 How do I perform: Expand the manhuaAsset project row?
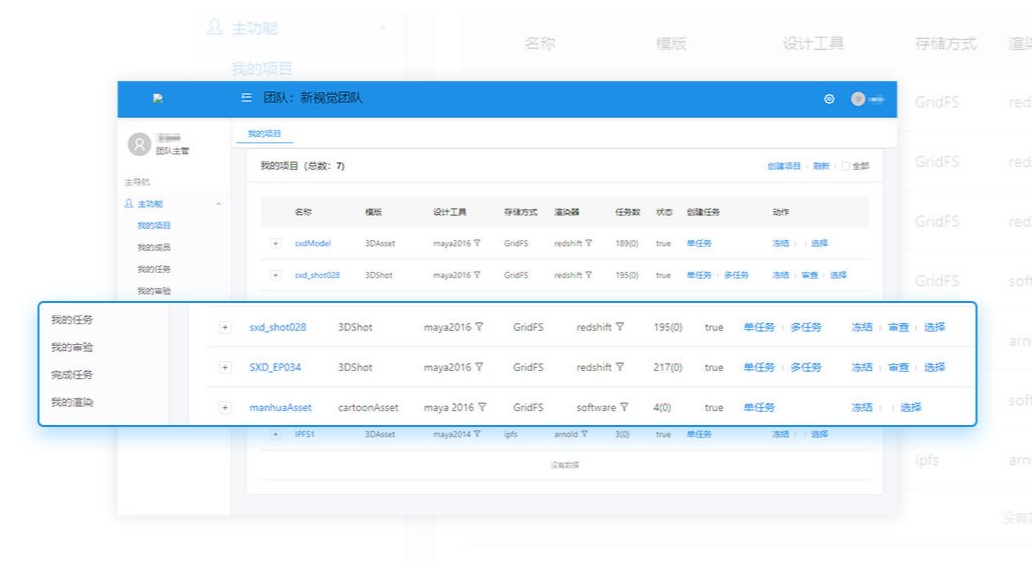point(225,407)
